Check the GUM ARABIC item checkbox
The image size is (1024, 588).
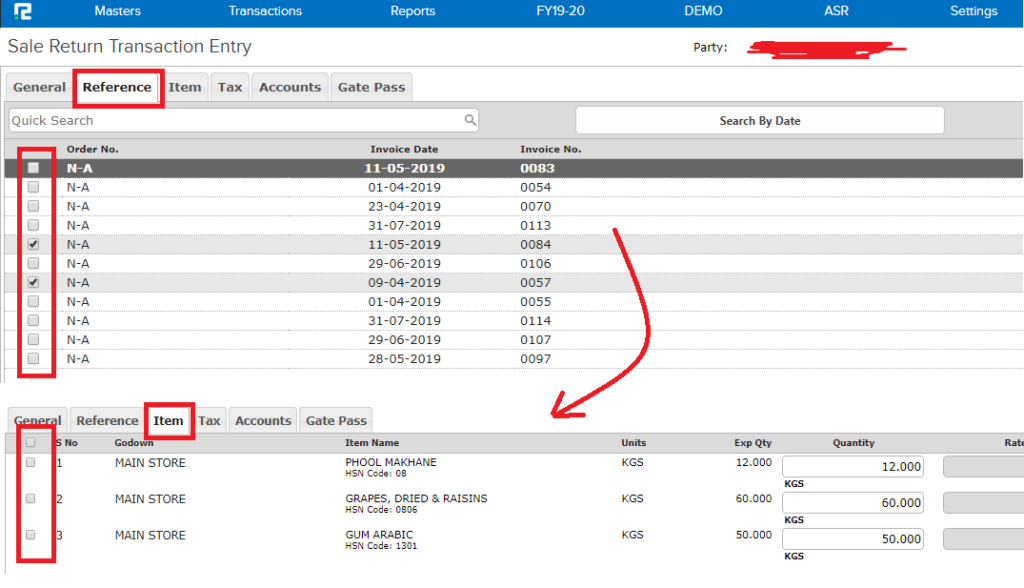tap(30, 534)
